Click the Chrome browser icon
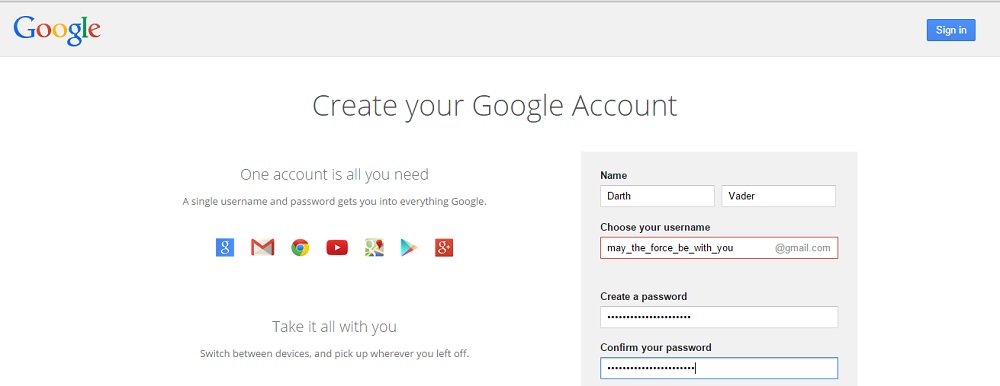The width and height of the screenshot is (1000, 386). (x=300, y=248)
